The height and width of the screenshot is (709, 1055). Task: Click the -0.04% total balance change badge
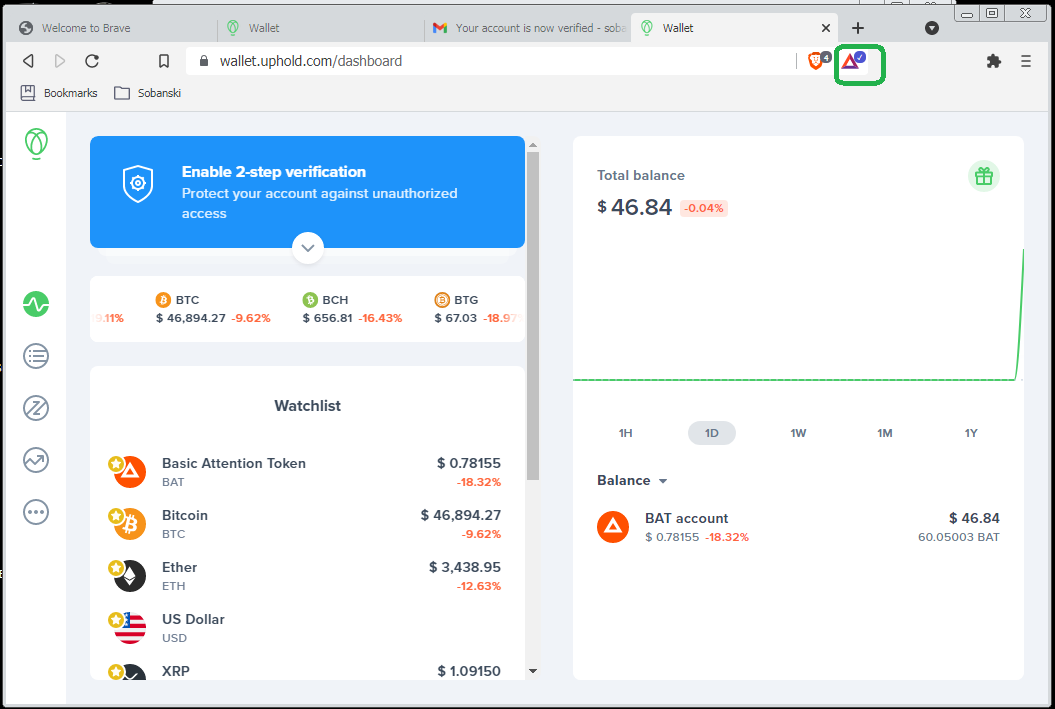coord(704,209)
